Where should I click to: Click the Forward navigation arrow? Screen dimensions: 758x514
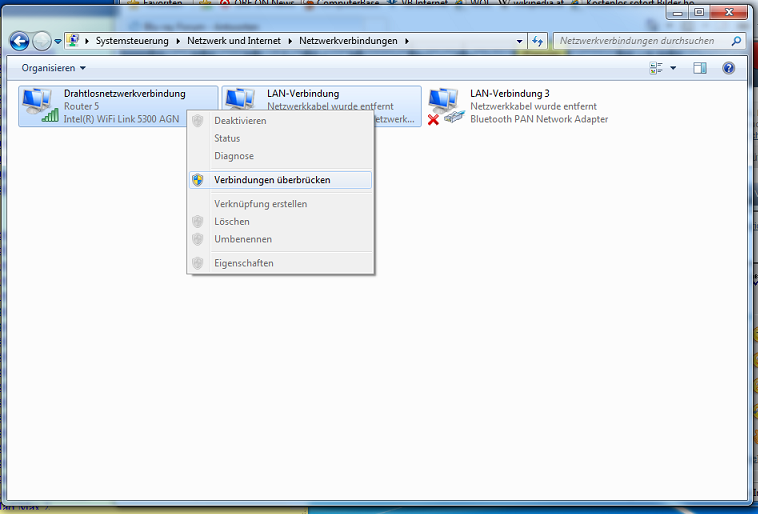tap(42, 41)
